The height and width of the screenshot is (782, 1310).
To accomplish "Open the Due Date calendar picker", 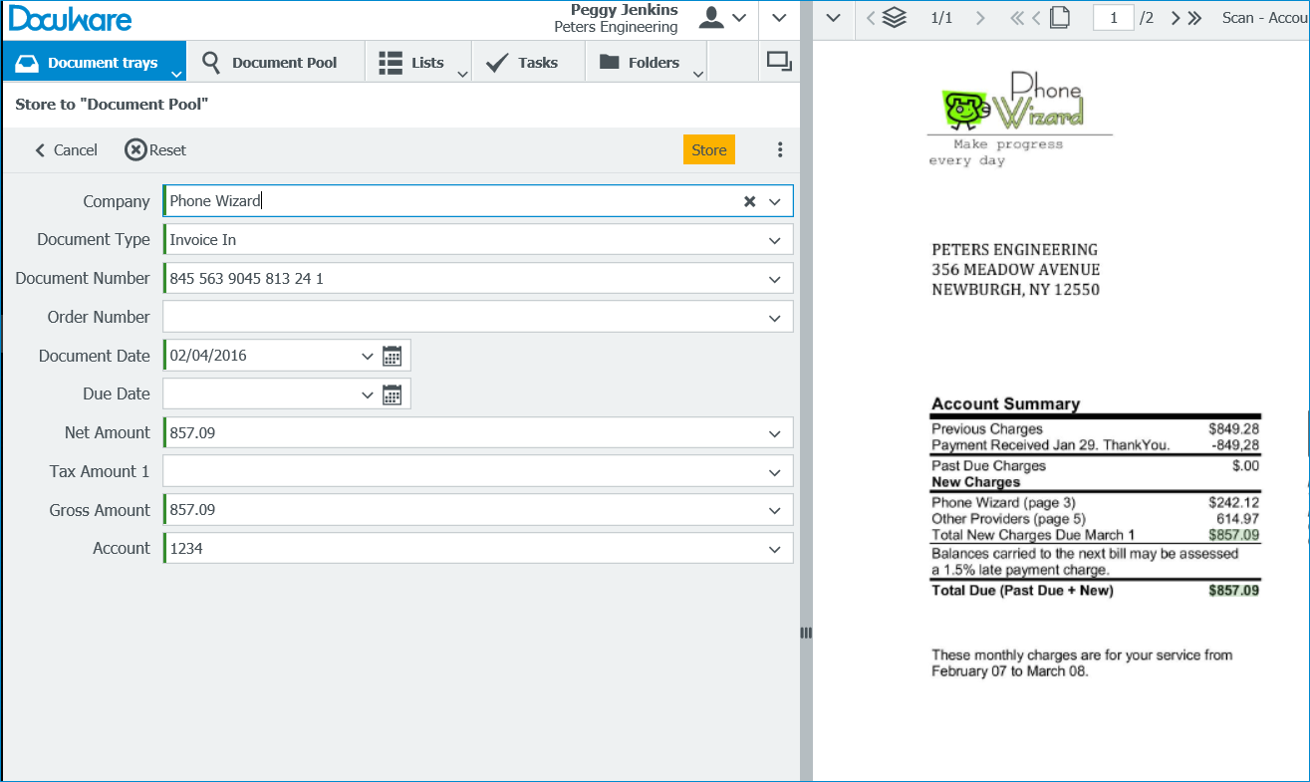I will 392,395.
